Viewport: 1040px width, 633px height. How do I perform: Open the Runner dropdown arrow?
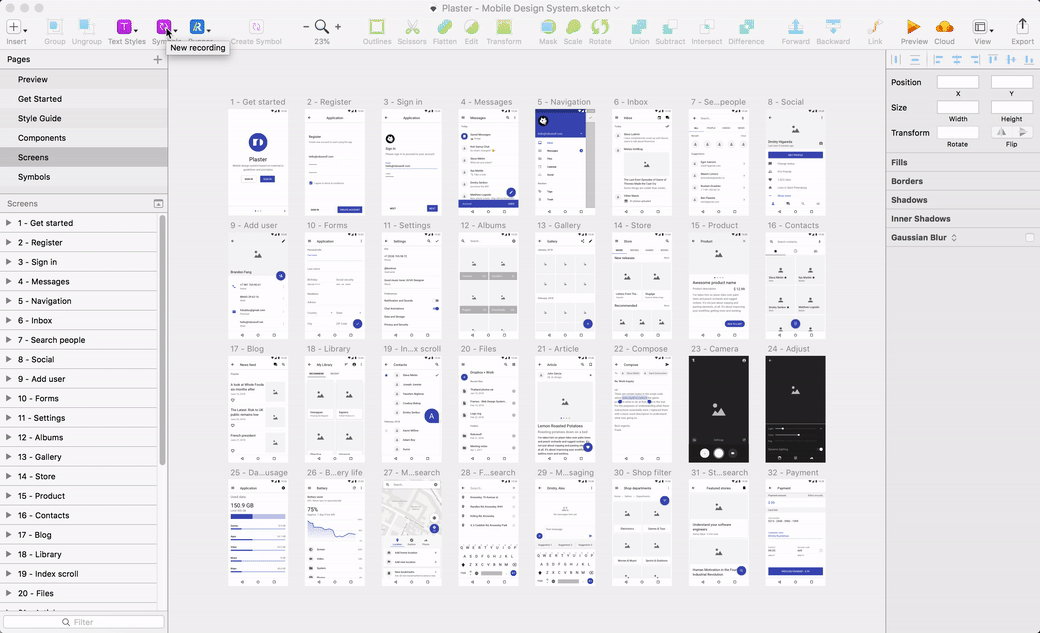coord(208,31)
